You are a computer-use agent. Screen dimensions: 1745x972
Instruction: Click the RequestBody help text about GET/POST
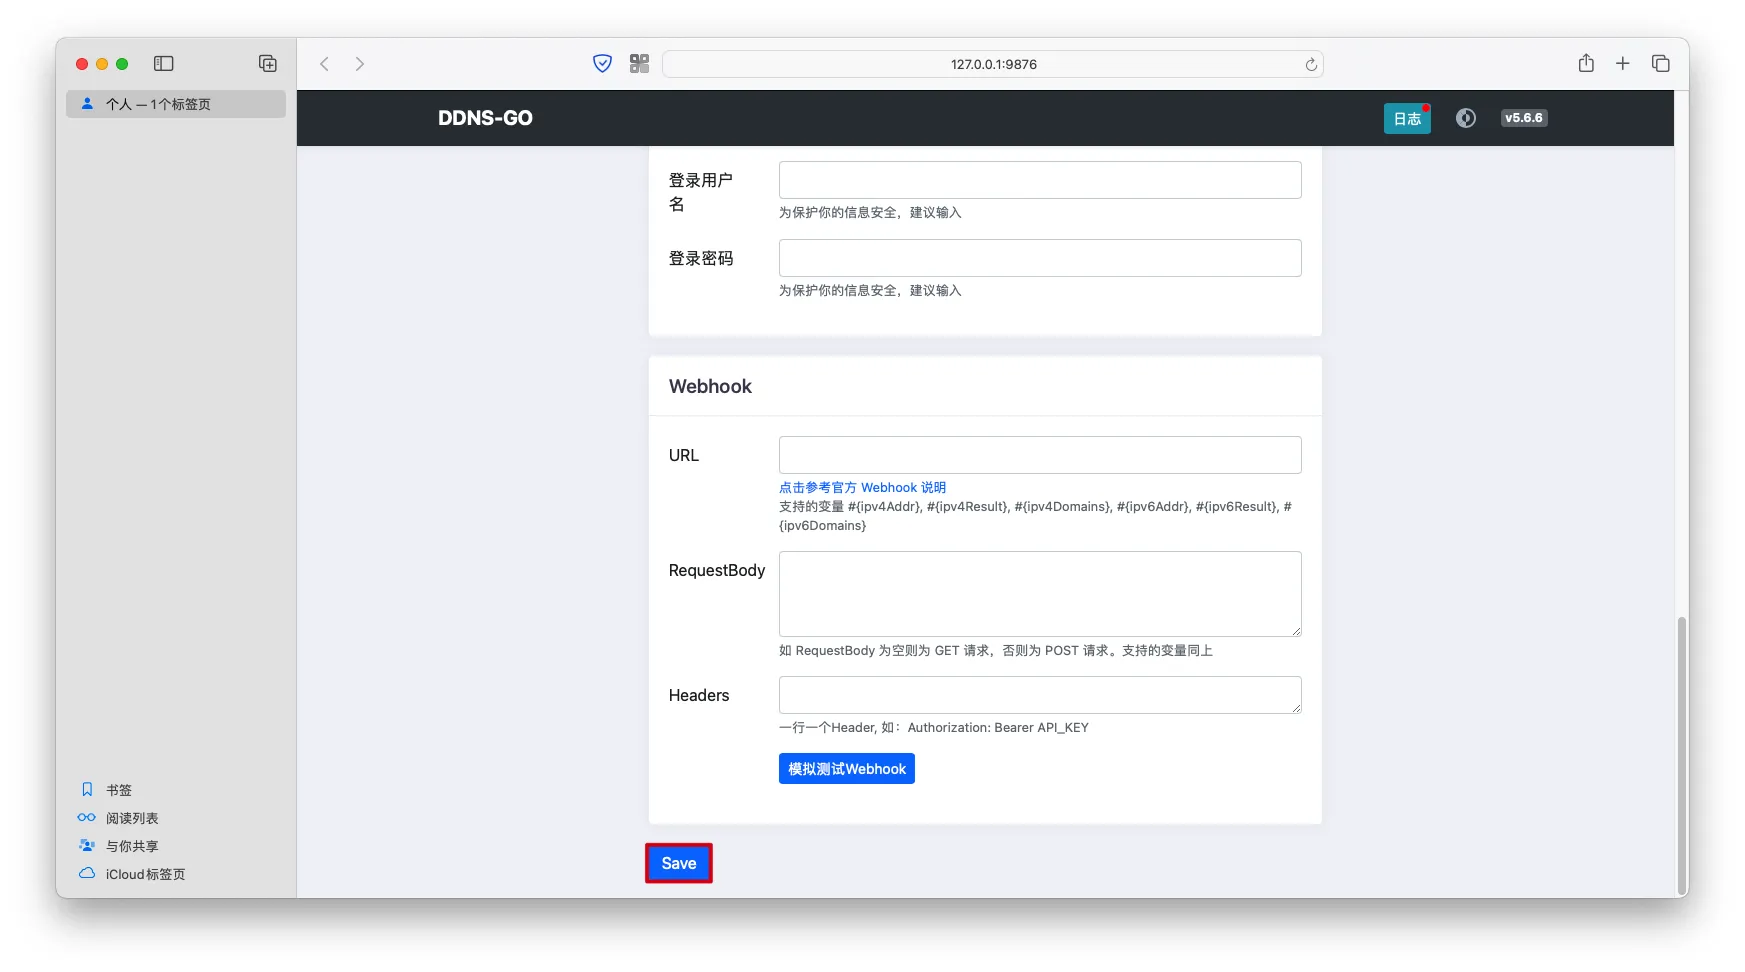pos(996,651)
